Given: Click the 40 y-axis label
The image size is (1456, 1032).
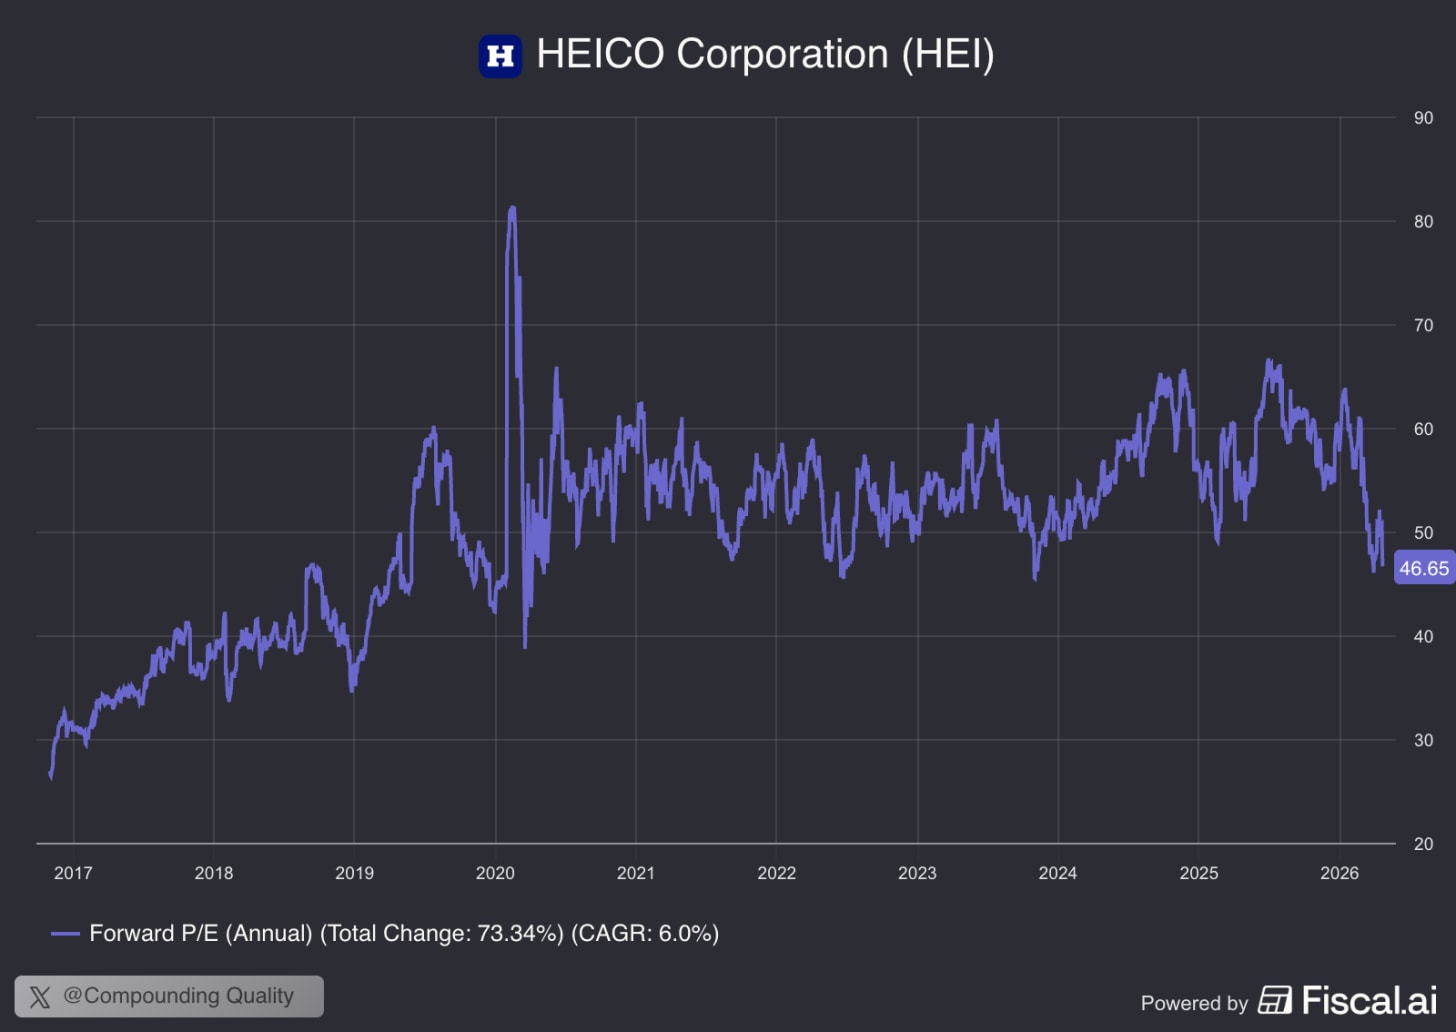Looking at the screenshot, I should pos(1423,637).
